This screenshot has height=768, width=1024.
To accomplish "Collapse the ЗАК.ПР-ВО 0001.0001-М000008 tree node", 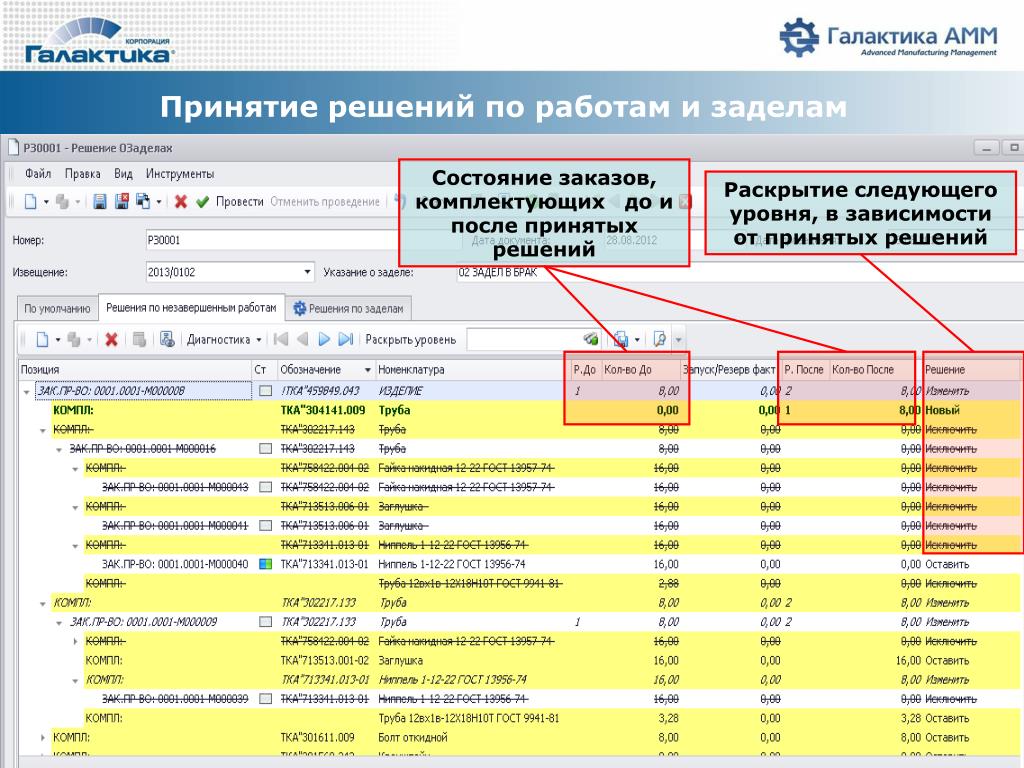I will (x=26, y=391).
